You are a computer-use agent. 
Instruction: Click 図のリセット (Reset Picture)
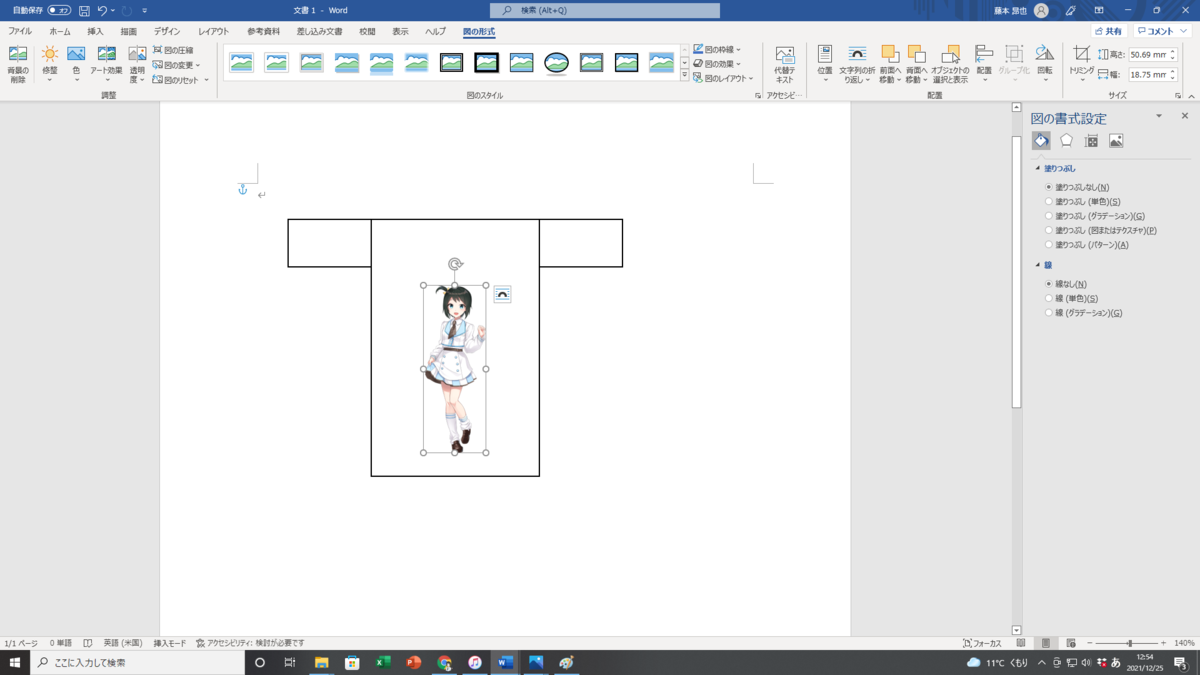[x=181, y=80]
